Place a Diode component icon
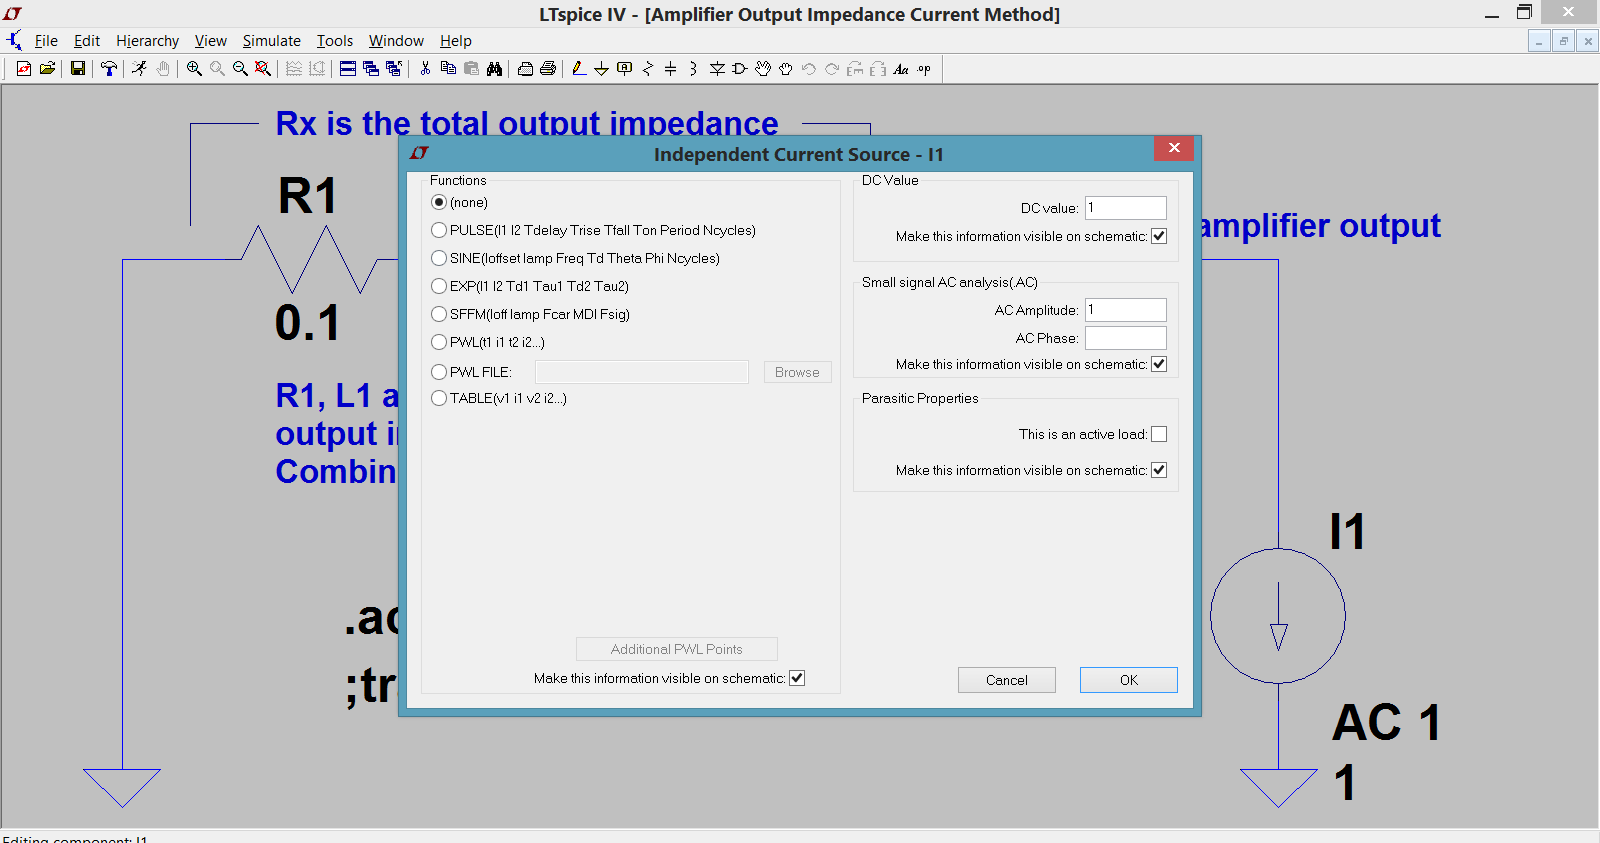Screen dimensions: 1600x843 click(x=717, y=69)
